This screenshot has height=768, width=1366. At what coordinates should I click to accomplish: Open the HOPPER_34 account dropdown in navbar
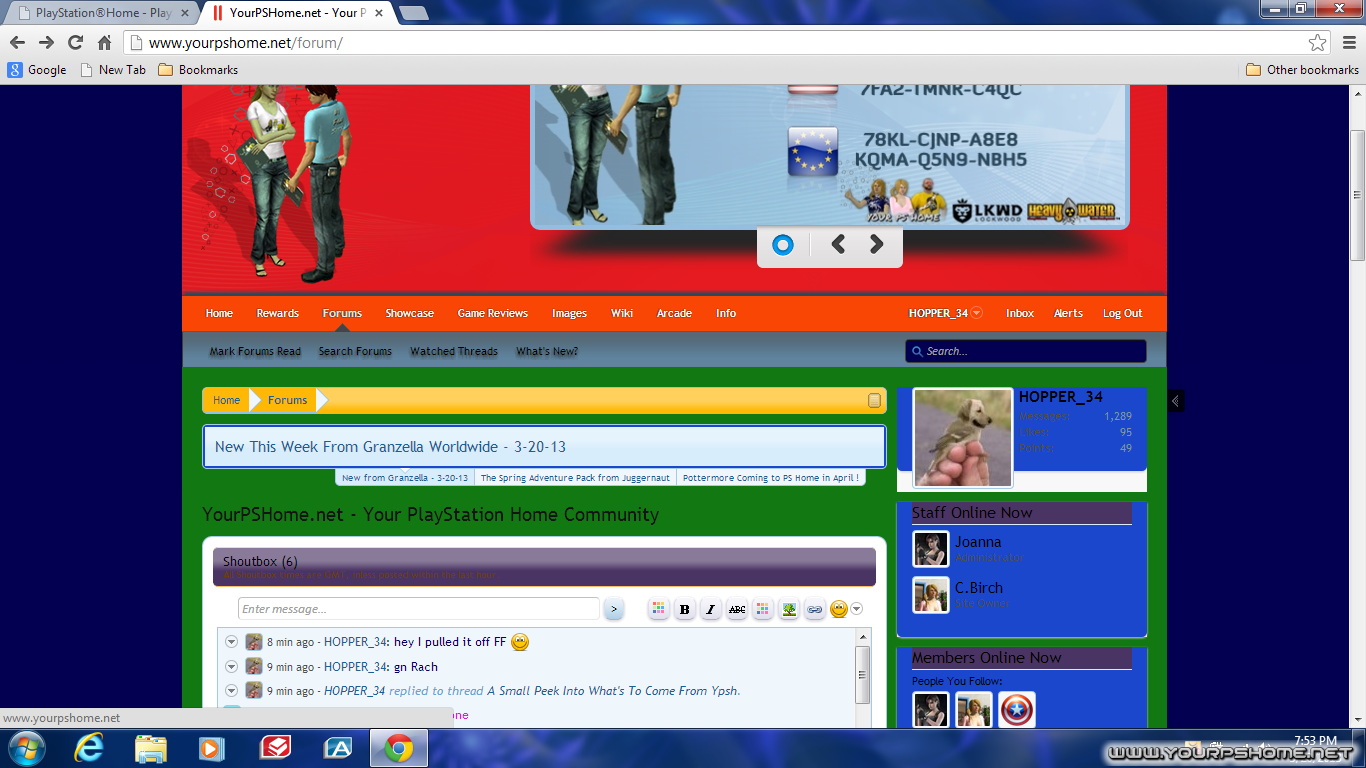tap(945, 313)
